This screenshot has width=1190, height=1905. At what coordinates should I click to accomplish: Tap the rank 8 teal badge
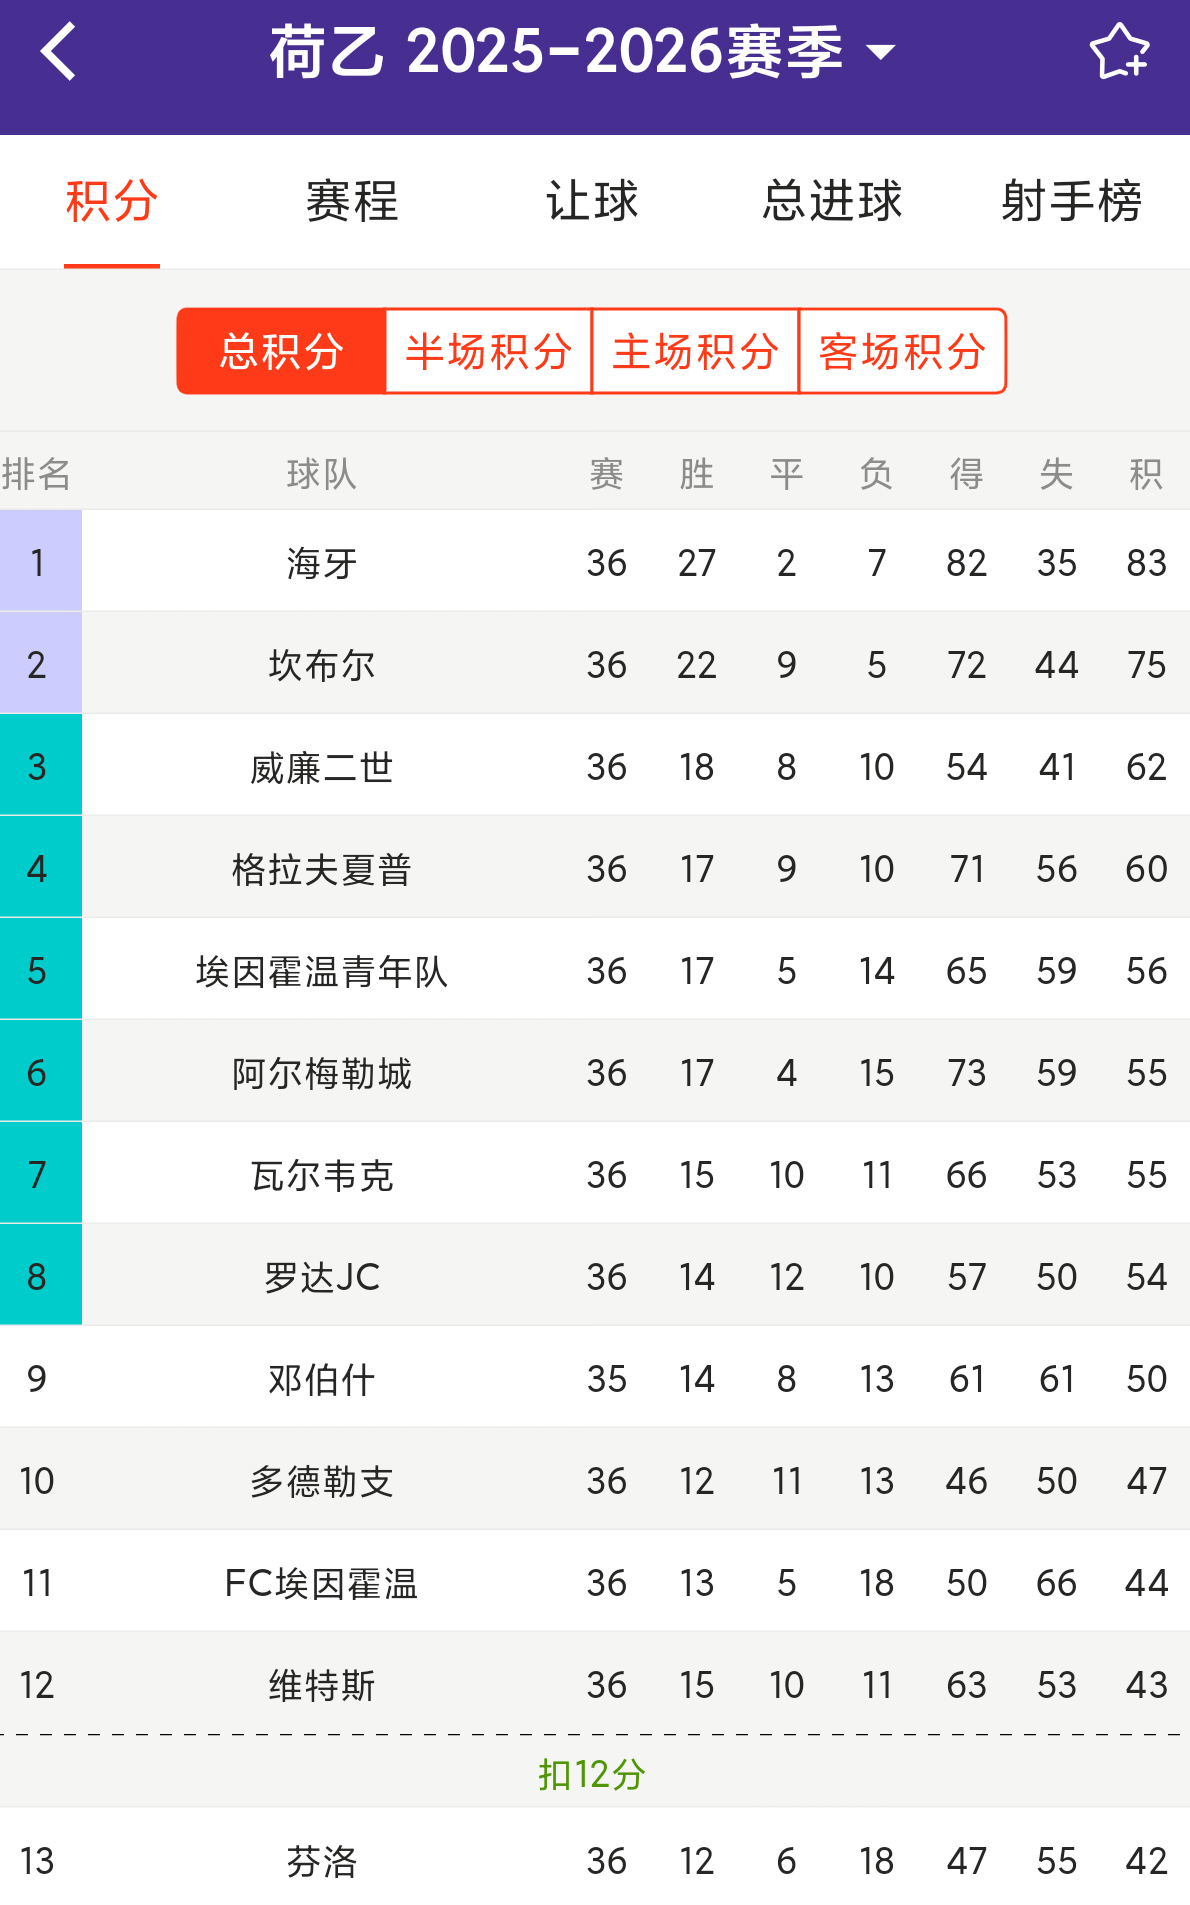coord(40,1277)
